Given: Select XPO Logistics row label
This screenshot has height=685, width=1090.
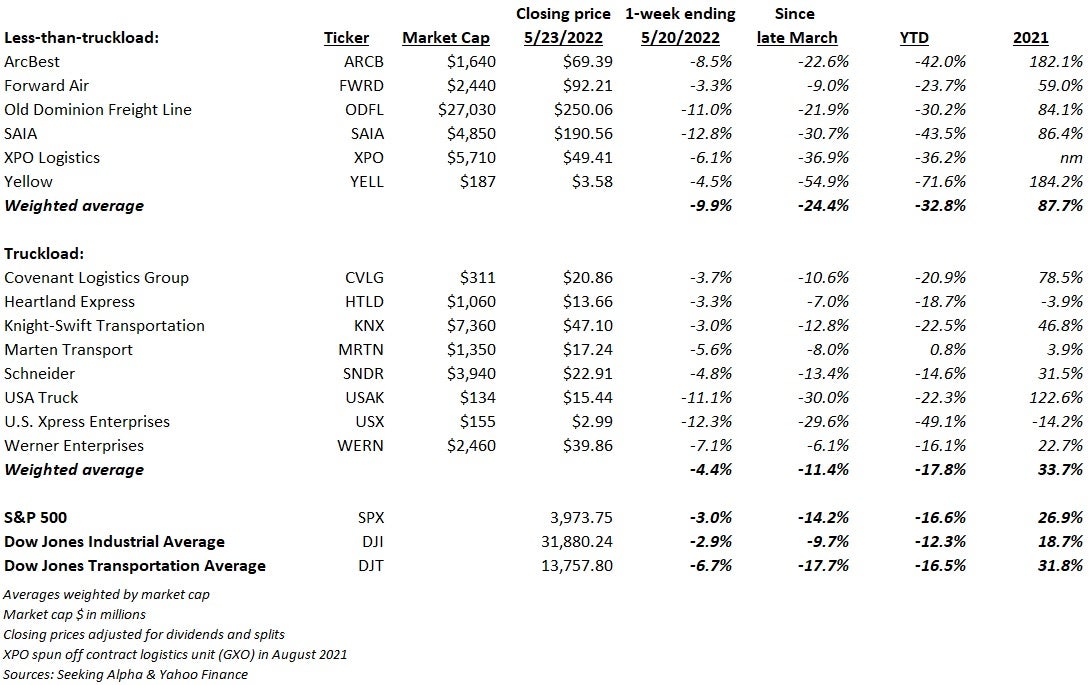Looking at the screenshot, I should (52, 158).
